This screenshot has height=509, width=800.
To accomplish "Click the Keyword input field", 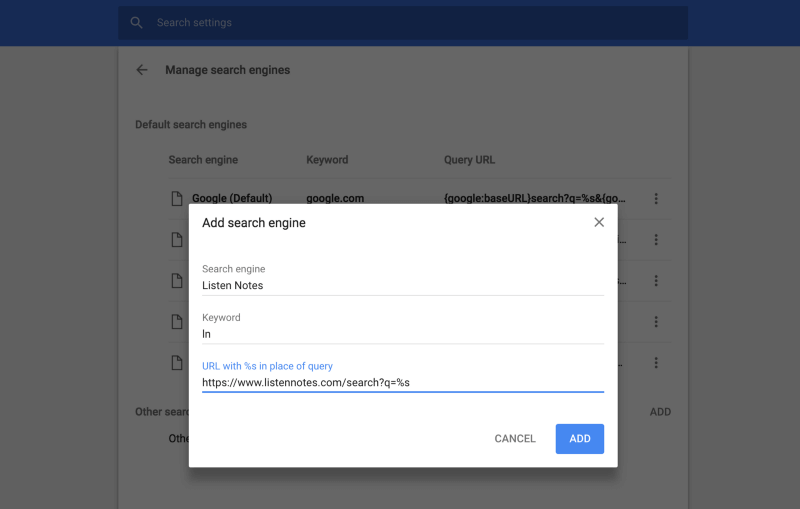I will pyautogui.click(x=403, y=334).
